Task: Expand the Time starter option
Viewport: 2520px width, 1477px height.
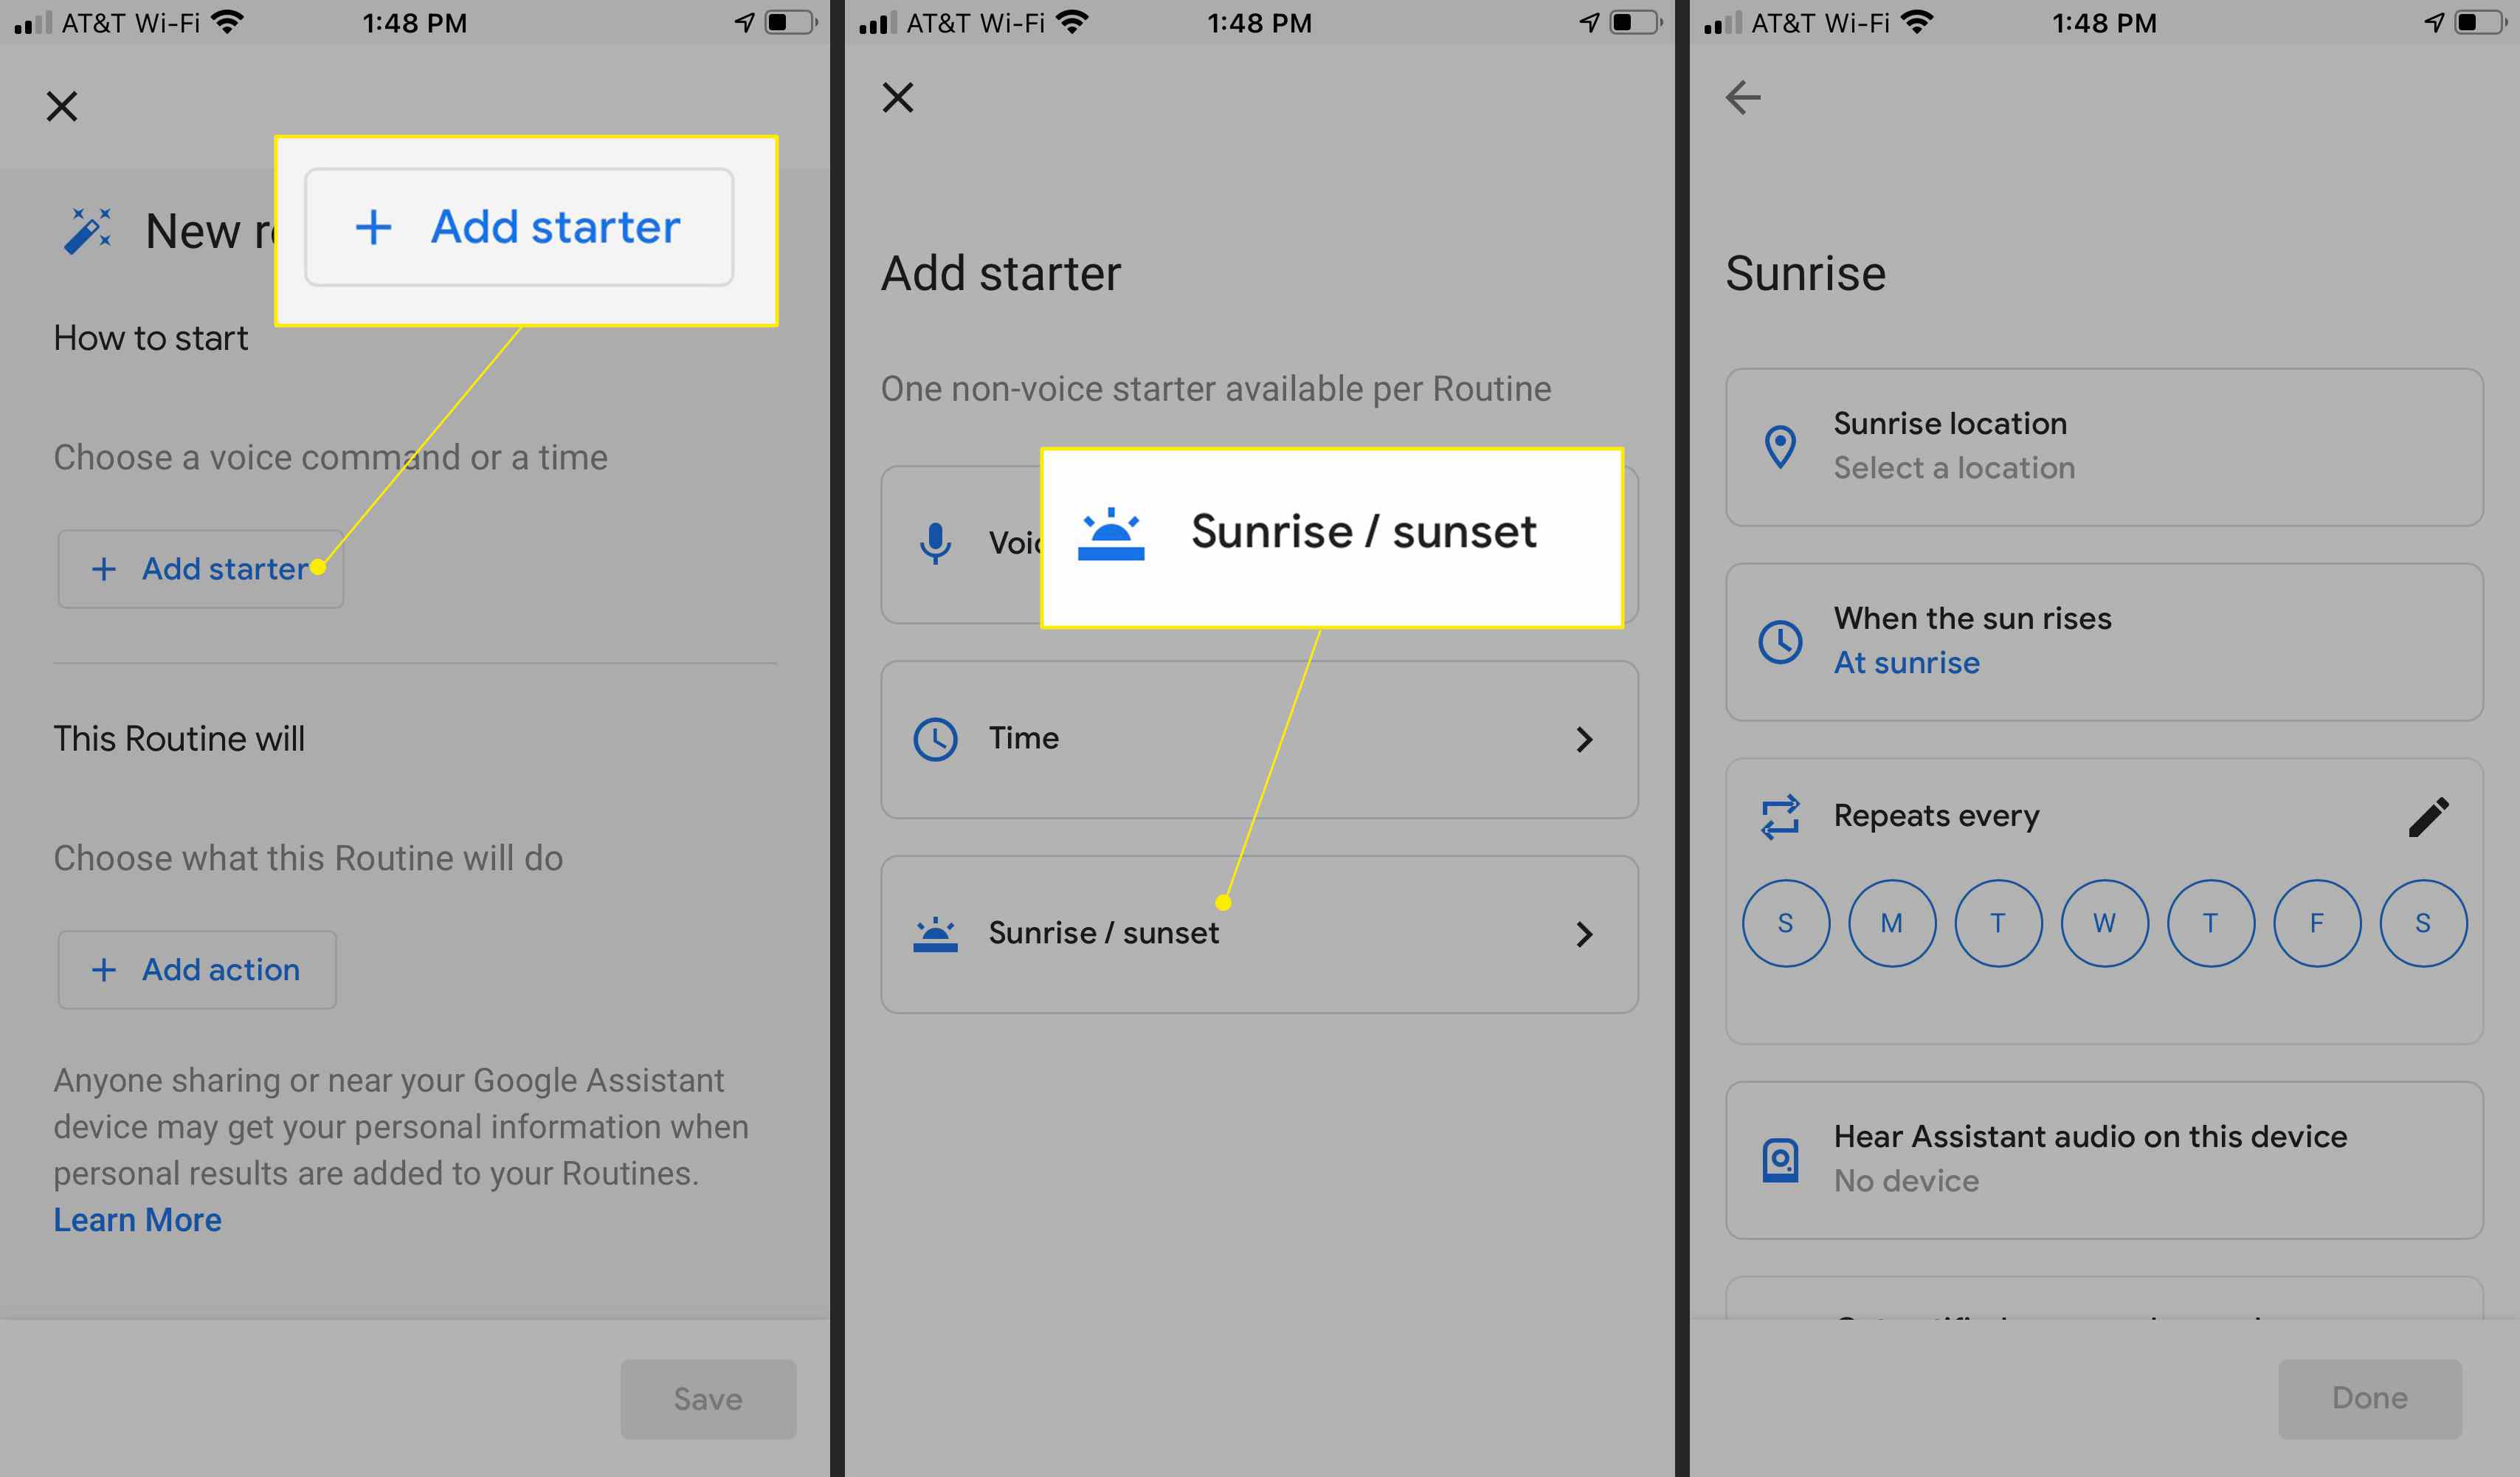Action: [1253, 738]
